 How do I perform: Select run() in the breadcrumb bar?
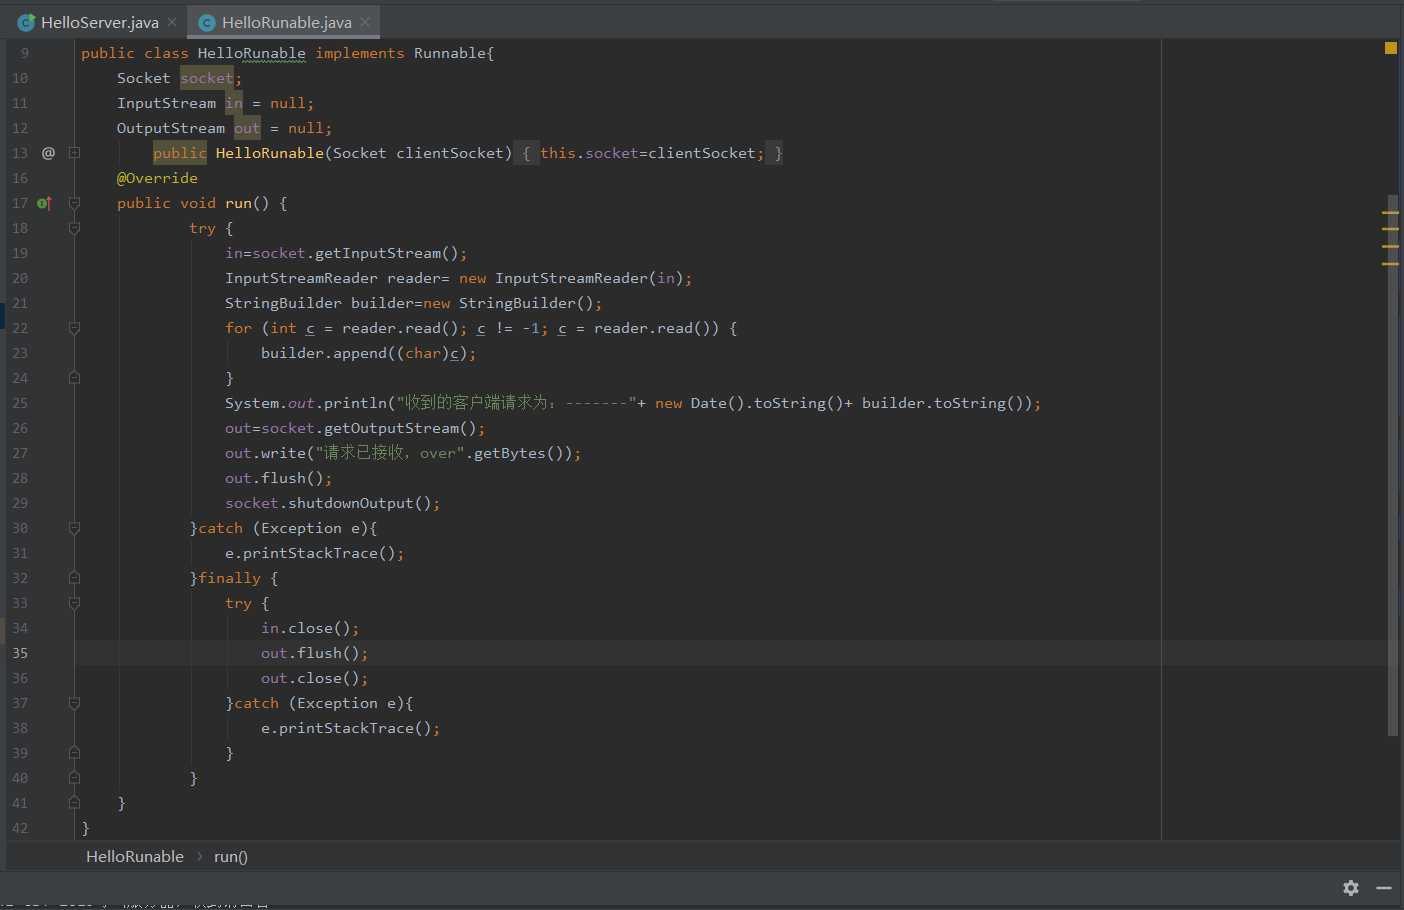coord(231,856)
